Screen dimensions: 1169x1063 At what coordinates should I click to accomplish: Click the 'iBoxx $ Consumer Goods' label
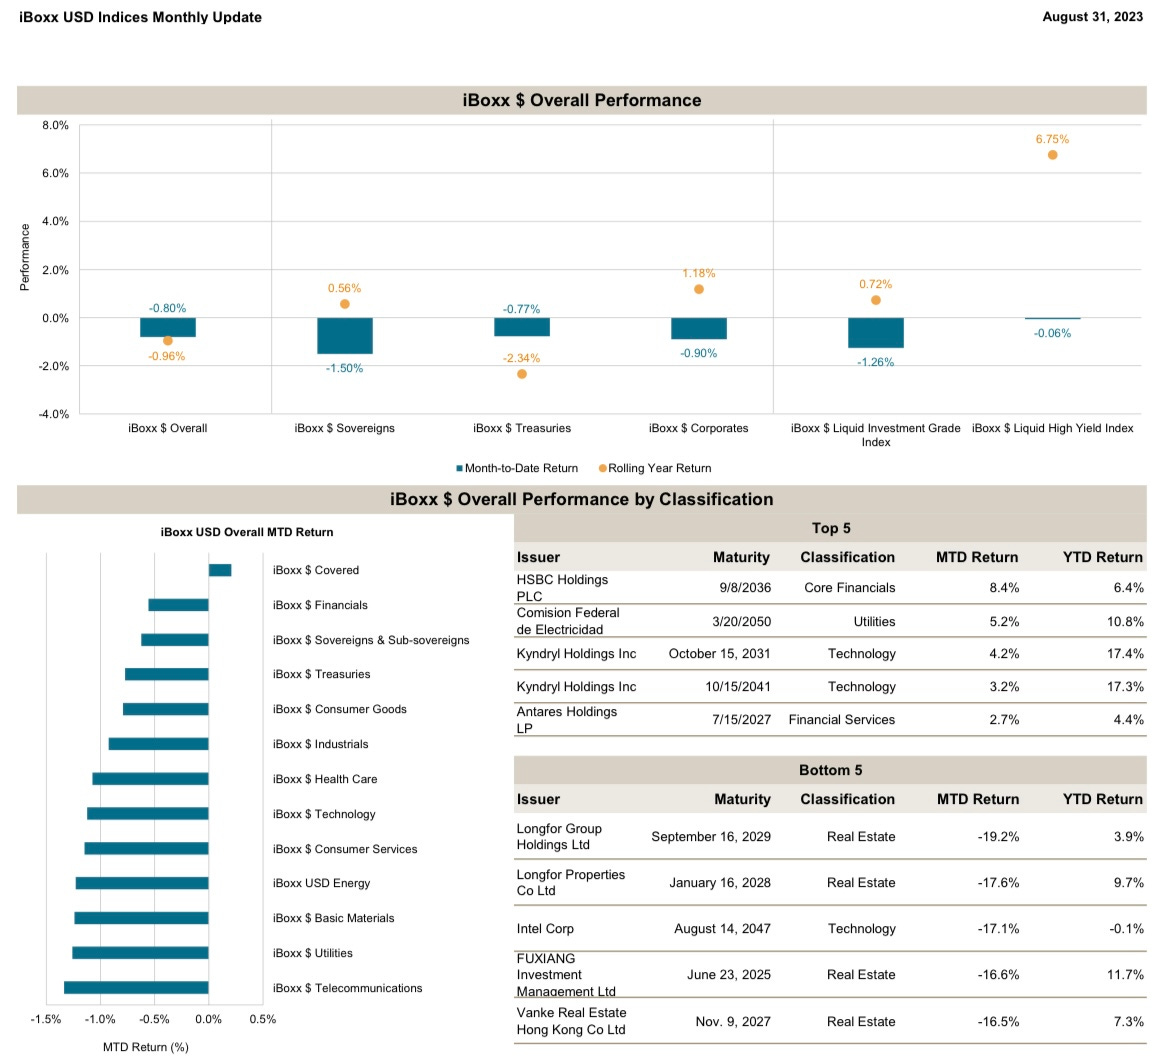(x=339, y=709)
